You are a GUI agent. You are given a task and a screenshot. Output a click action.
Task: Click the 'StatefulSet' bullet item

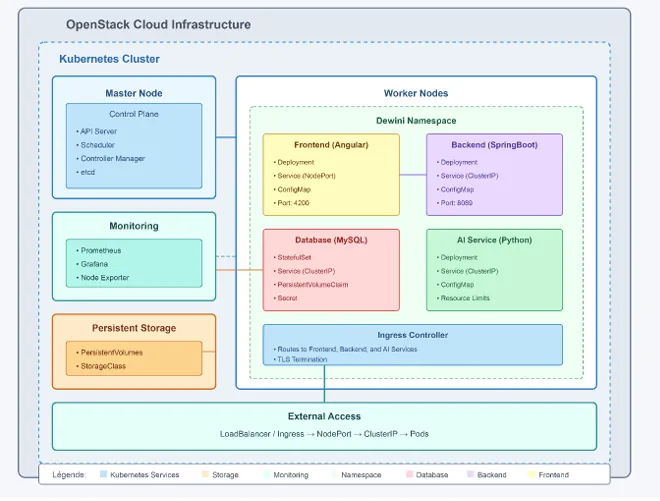292,257
